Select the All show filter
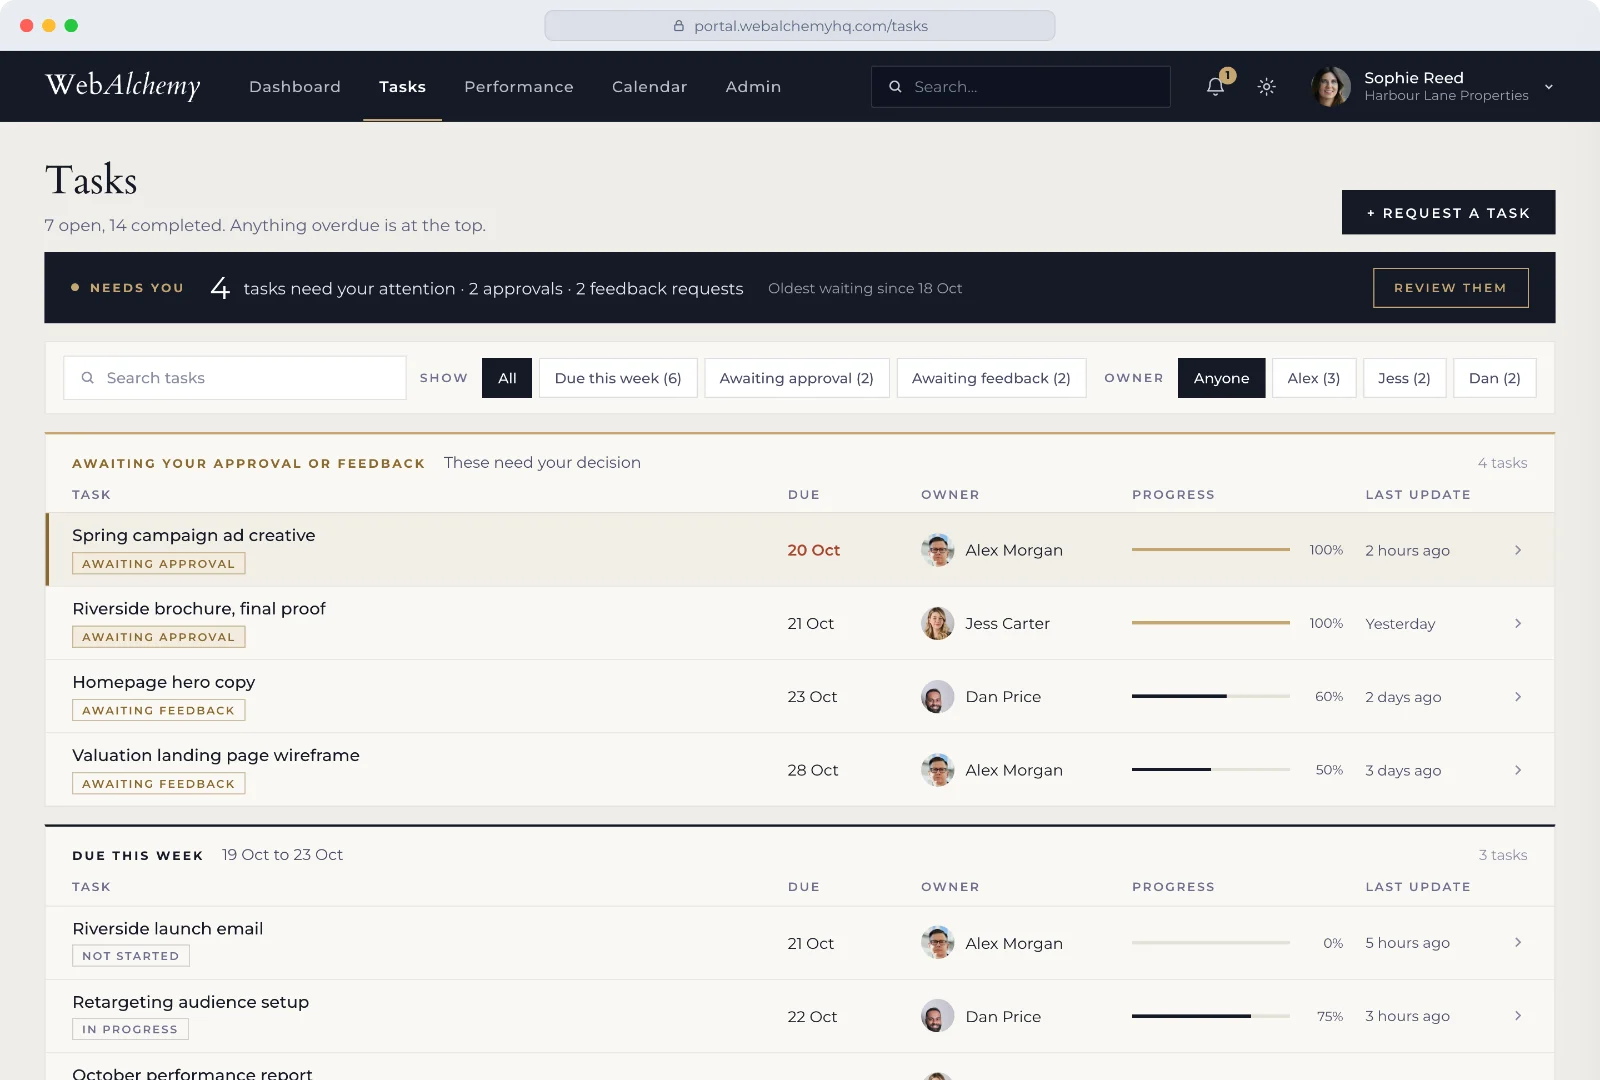 [x=507, y=378]
